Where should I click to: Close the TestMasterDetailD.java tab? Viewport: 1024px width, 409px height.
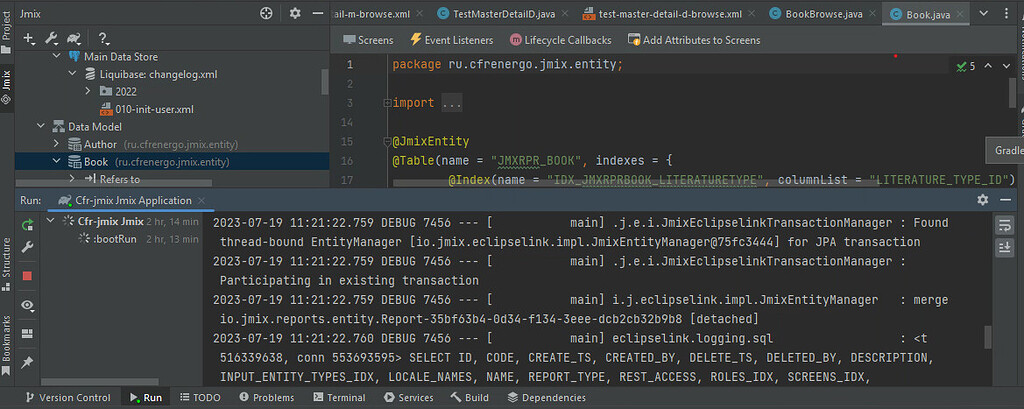tap(565, 14)
